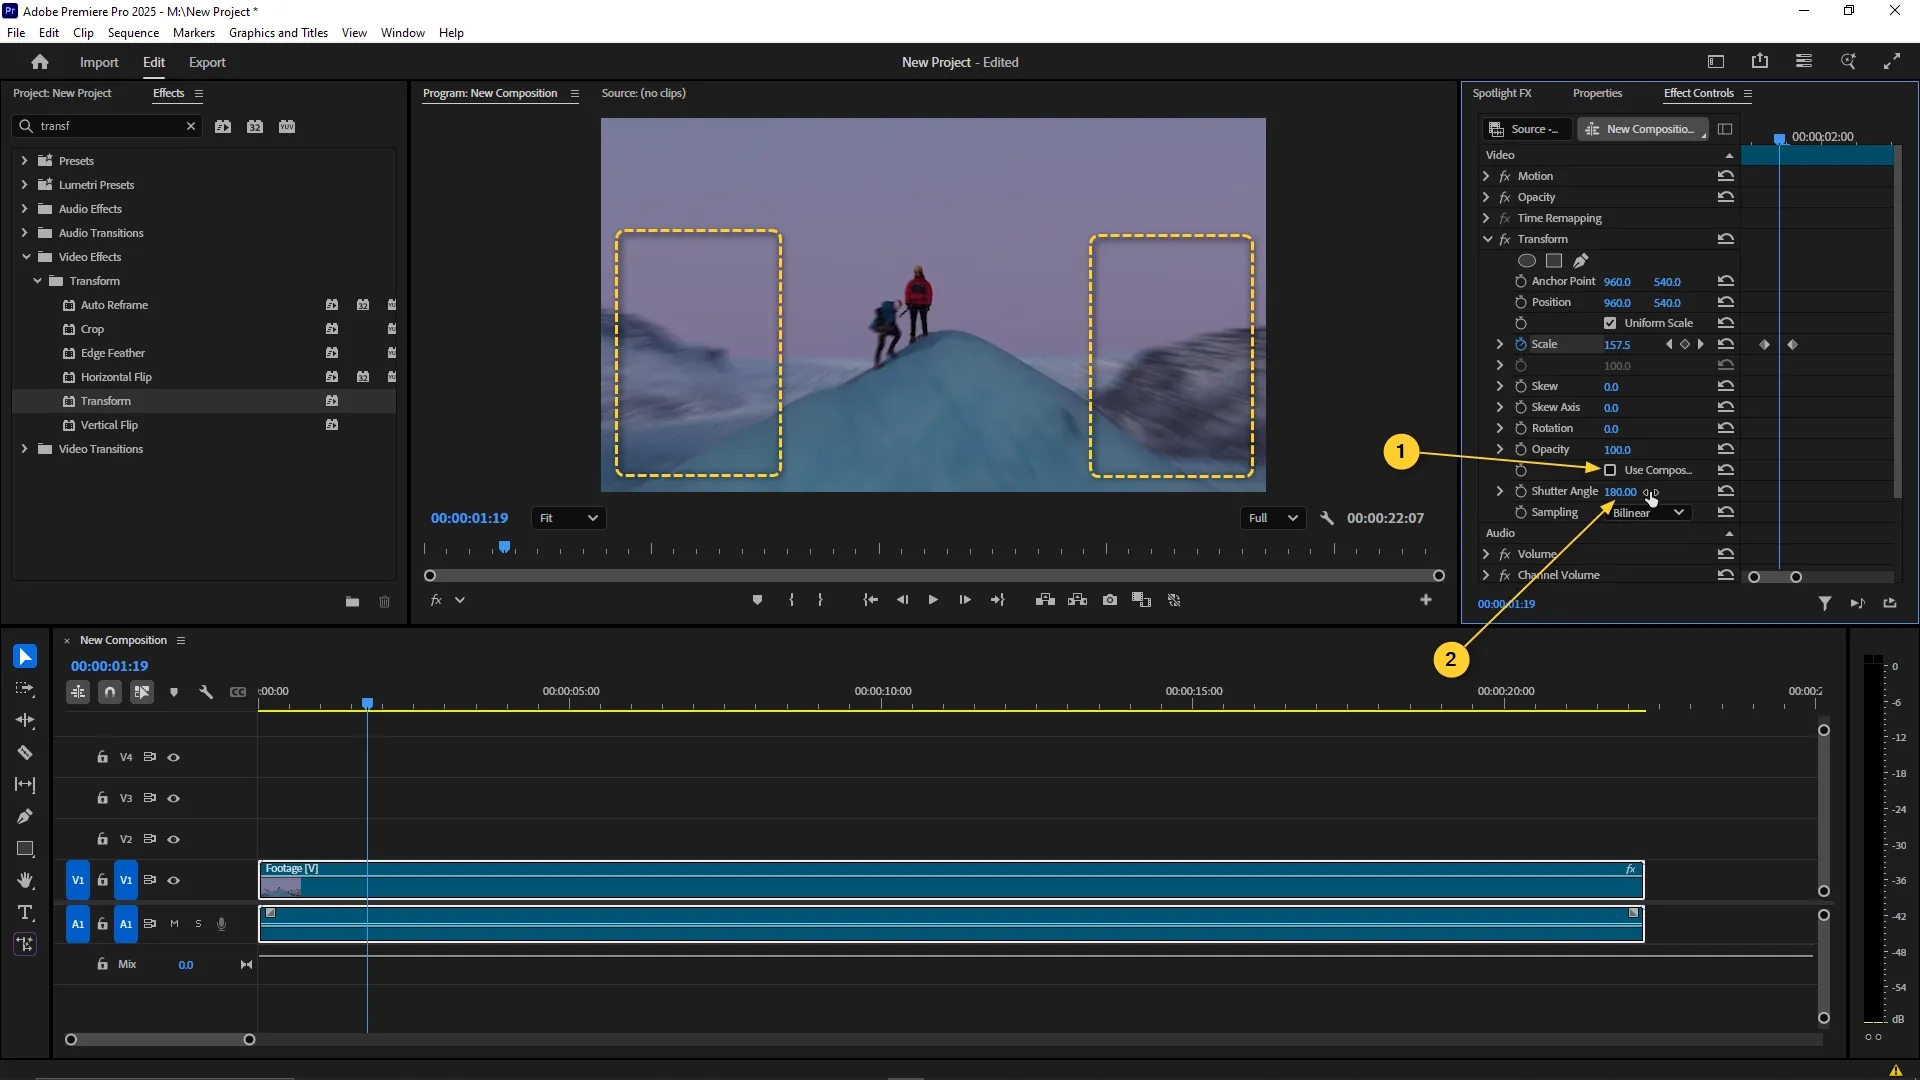Click the New Bin folder icon
Viewport: 1920px width, 1080px height.
[352, 602]
